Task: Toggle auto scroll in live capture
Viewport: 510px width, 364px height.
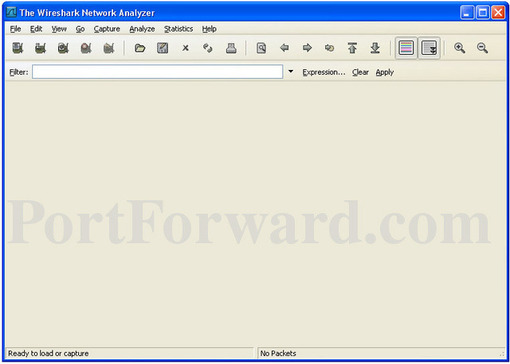Action: pos(429,48)
